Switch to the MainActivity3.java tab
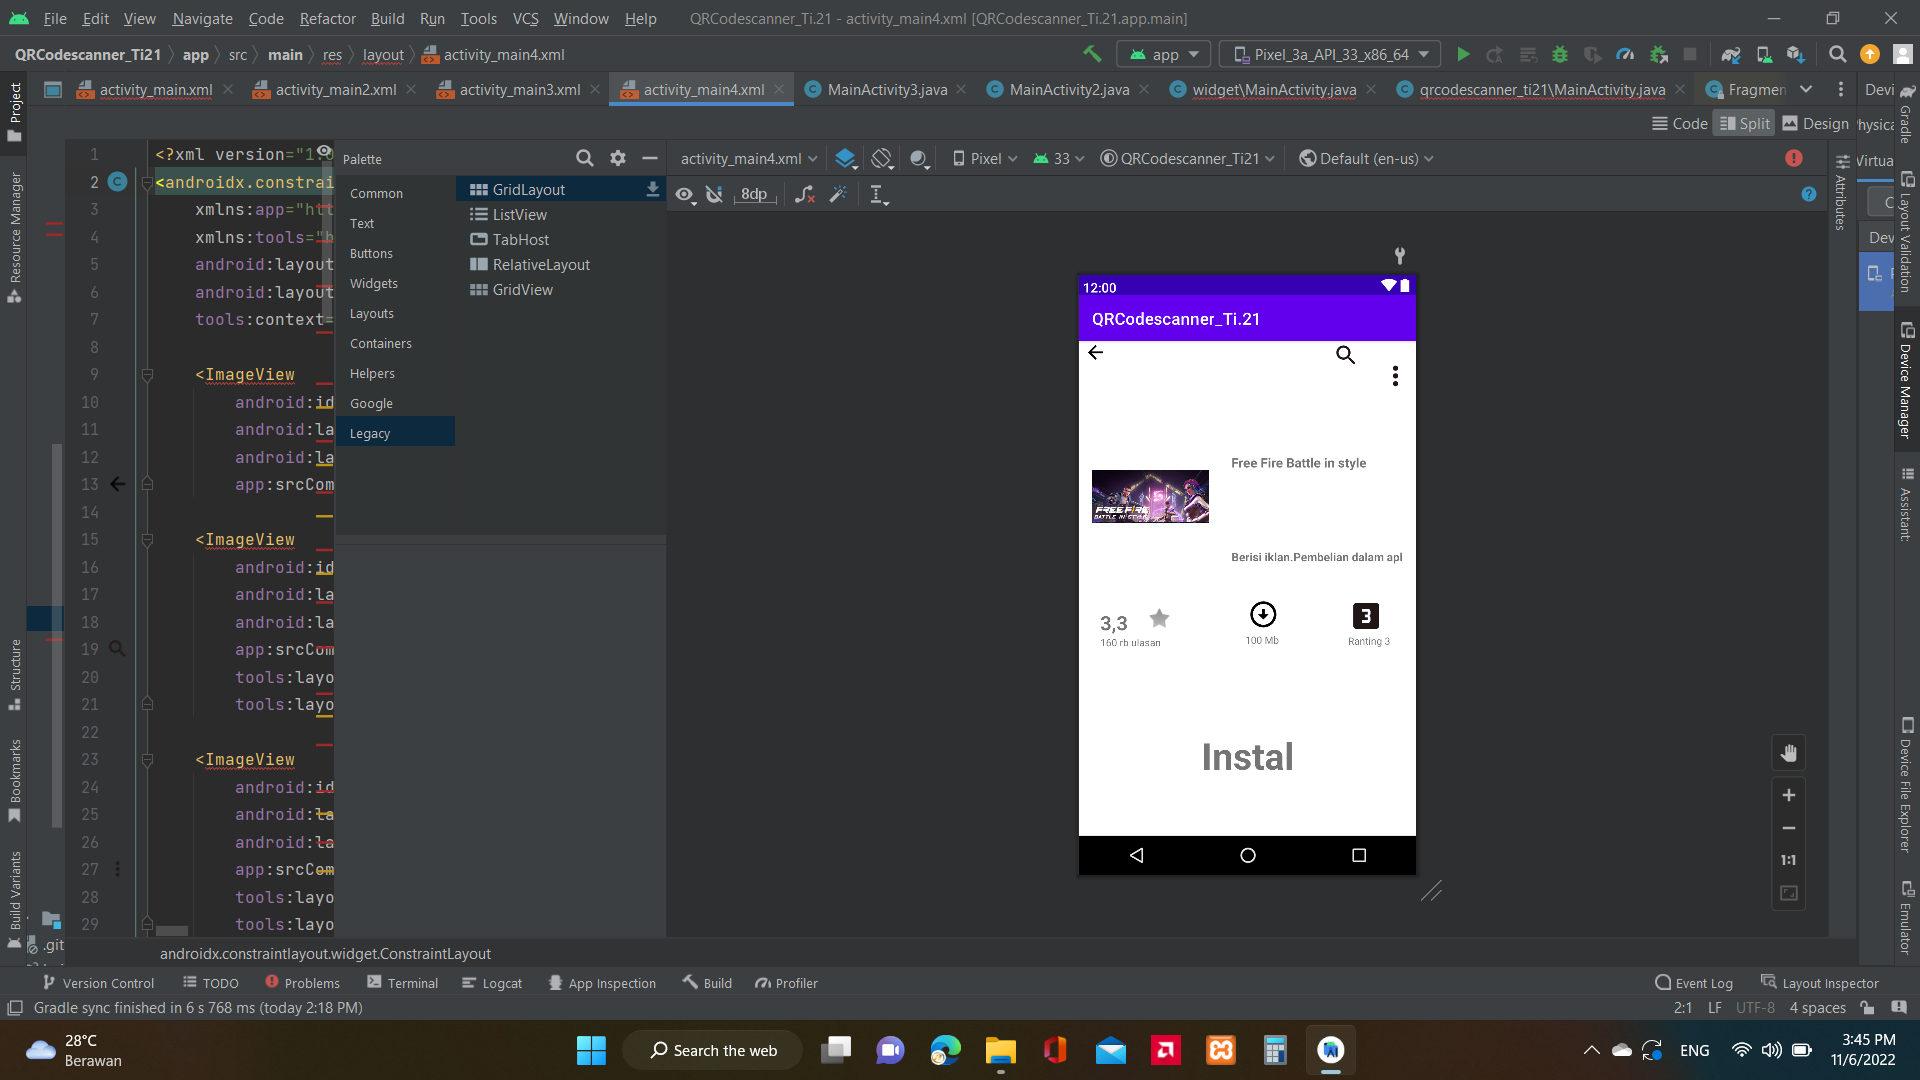Viewport: 1920px width, 1080px height. 884,89
